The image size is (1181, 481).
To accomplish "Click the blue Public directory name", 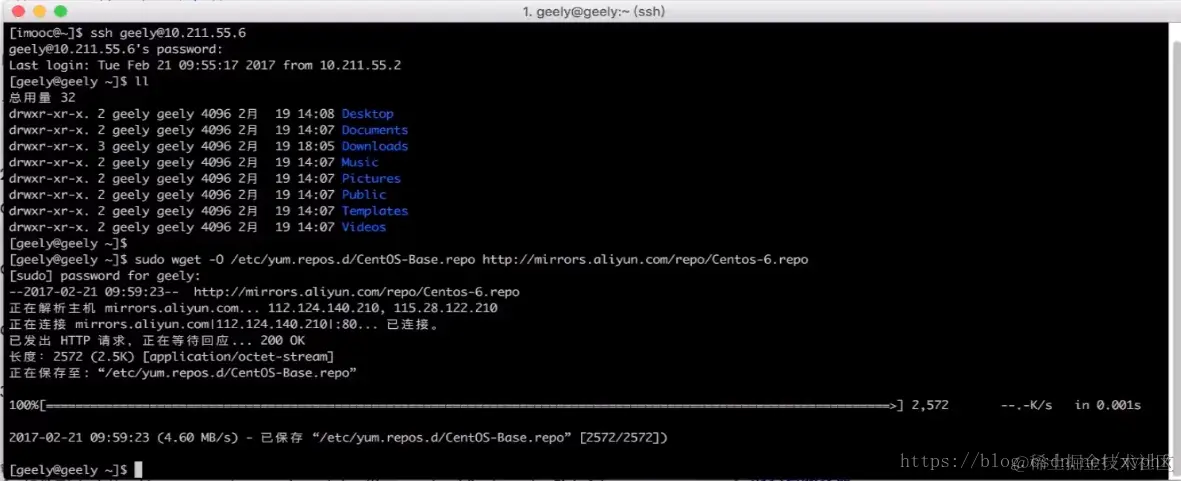I will [364, 195].
